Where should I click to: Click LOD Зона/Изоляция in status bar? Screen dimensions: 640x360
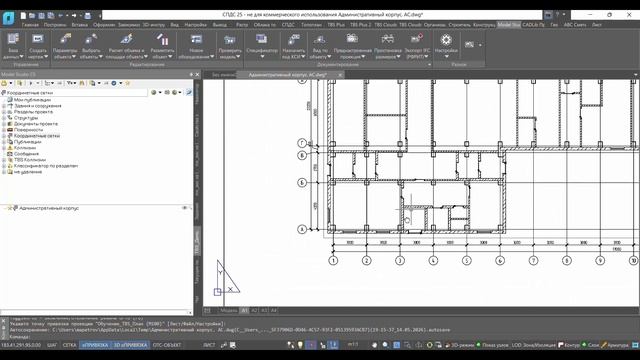533,345
